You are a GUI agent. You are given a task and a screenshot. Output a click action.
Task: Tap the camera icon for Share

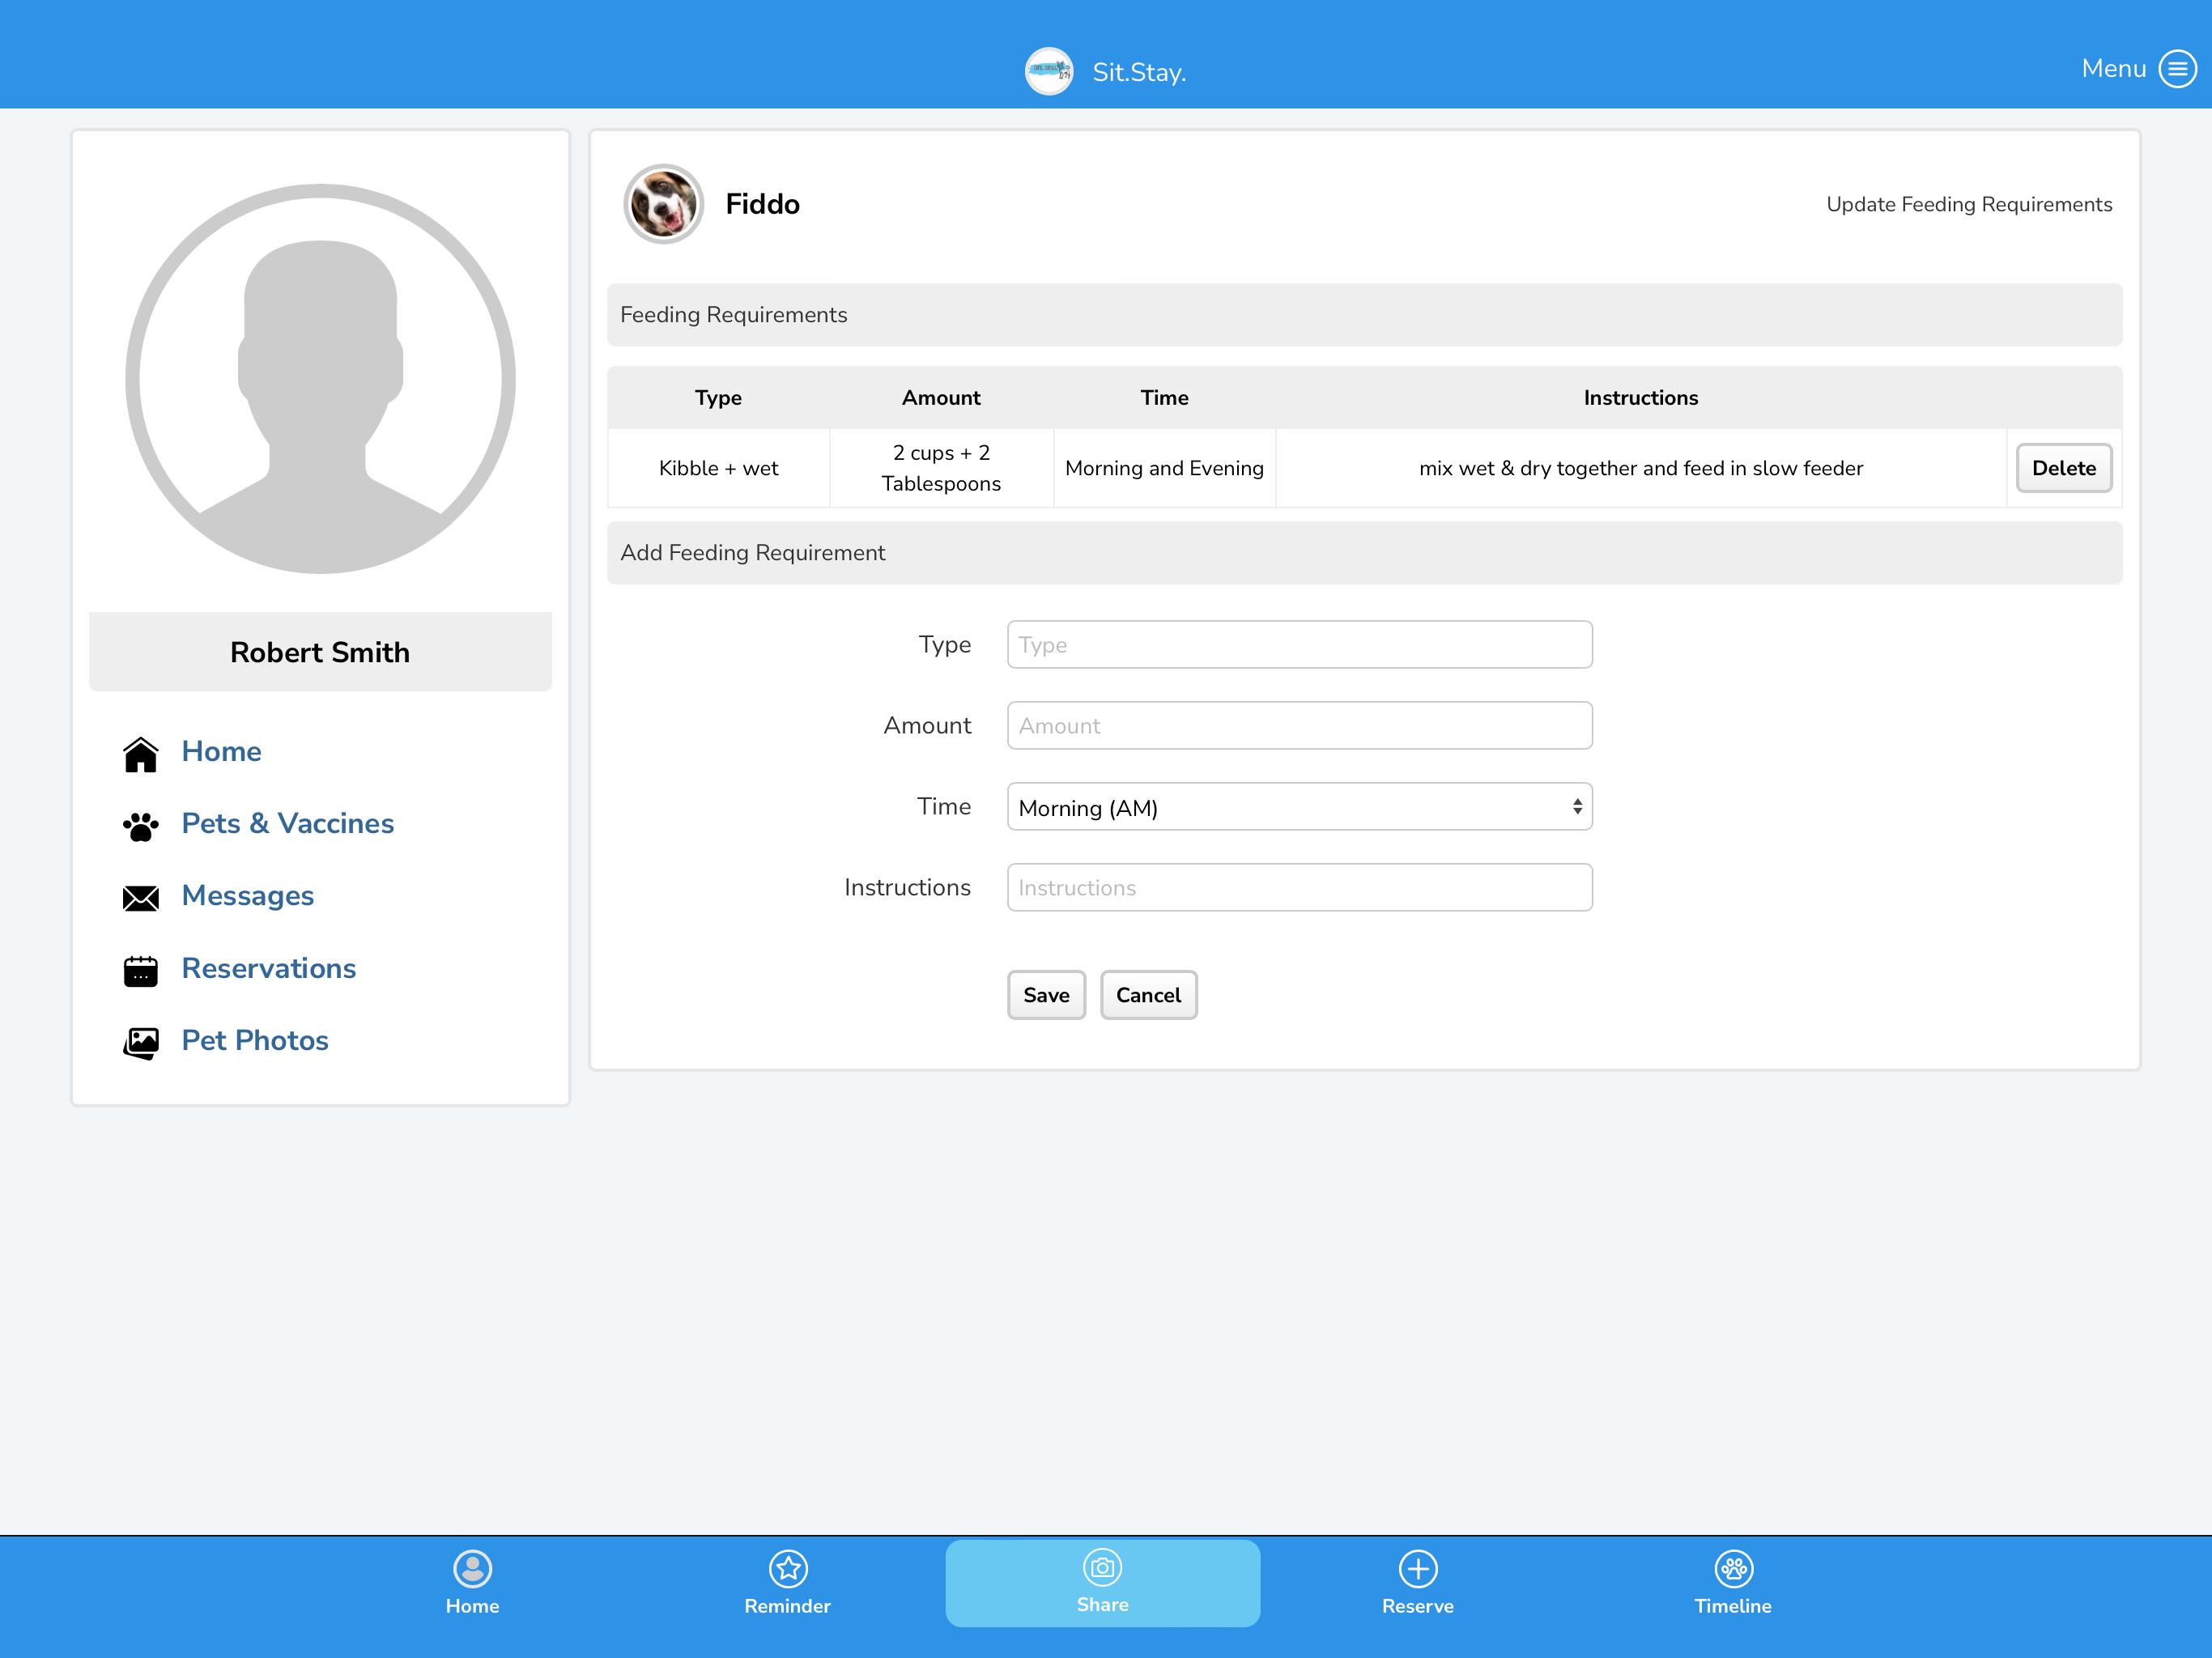(1103, 1567)
